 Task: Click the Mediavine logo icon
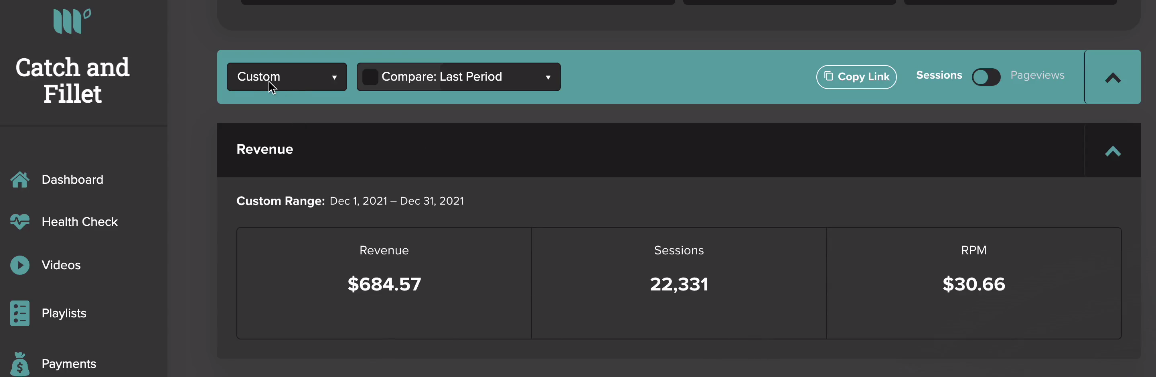(72, 21)
